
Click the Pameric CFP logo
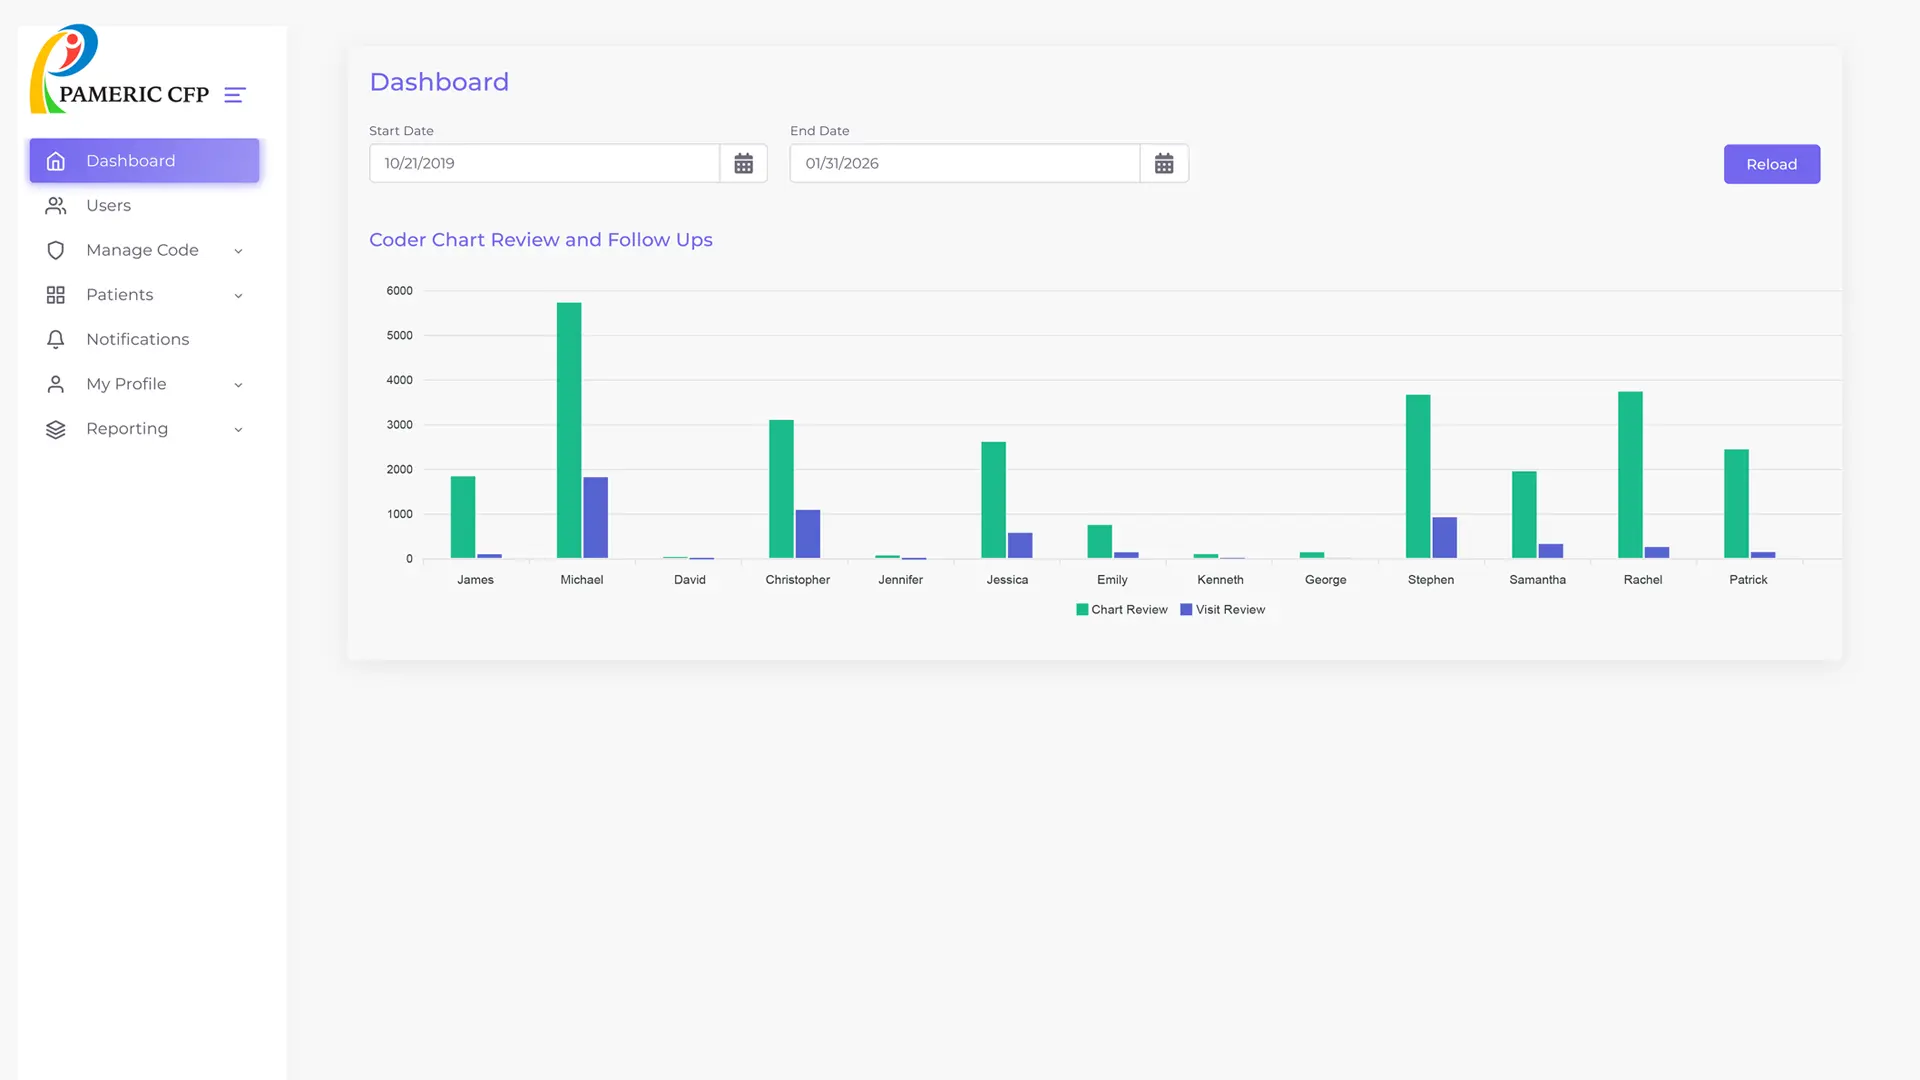pyautogui.click(x=118, y=70)
